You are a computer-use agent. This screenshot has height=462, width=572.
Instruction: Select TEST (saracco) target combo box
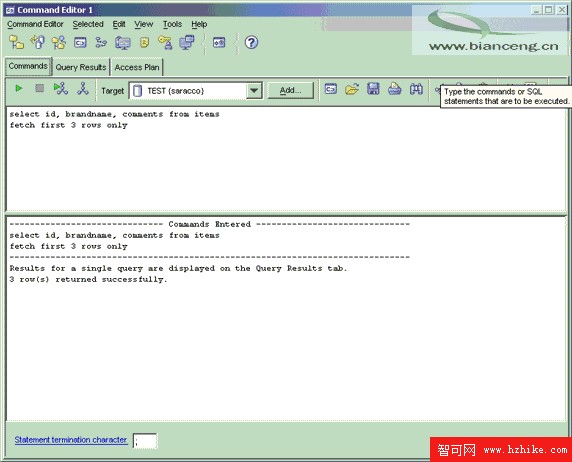196,91
